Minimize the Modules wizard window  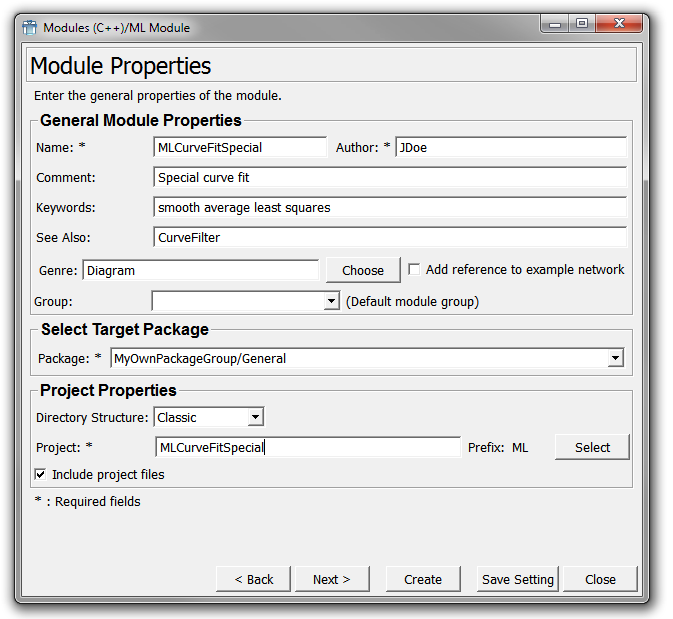click(x=556, y=25)
